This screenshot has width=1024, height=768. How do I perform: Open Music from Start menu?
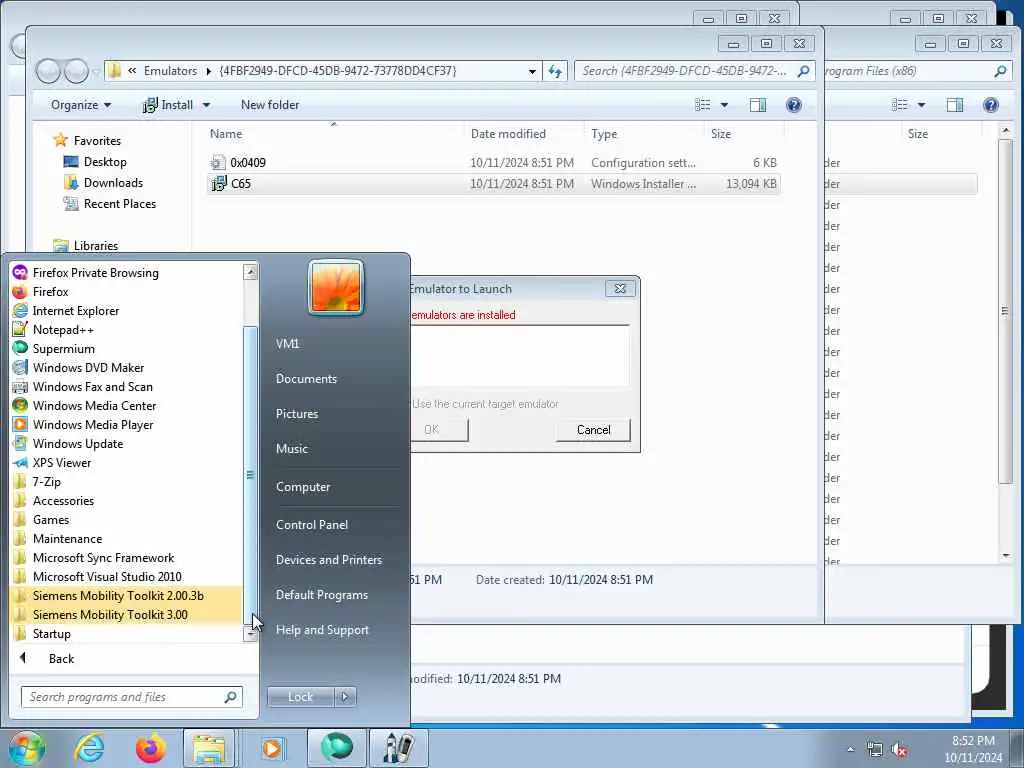tap(291, 448)
